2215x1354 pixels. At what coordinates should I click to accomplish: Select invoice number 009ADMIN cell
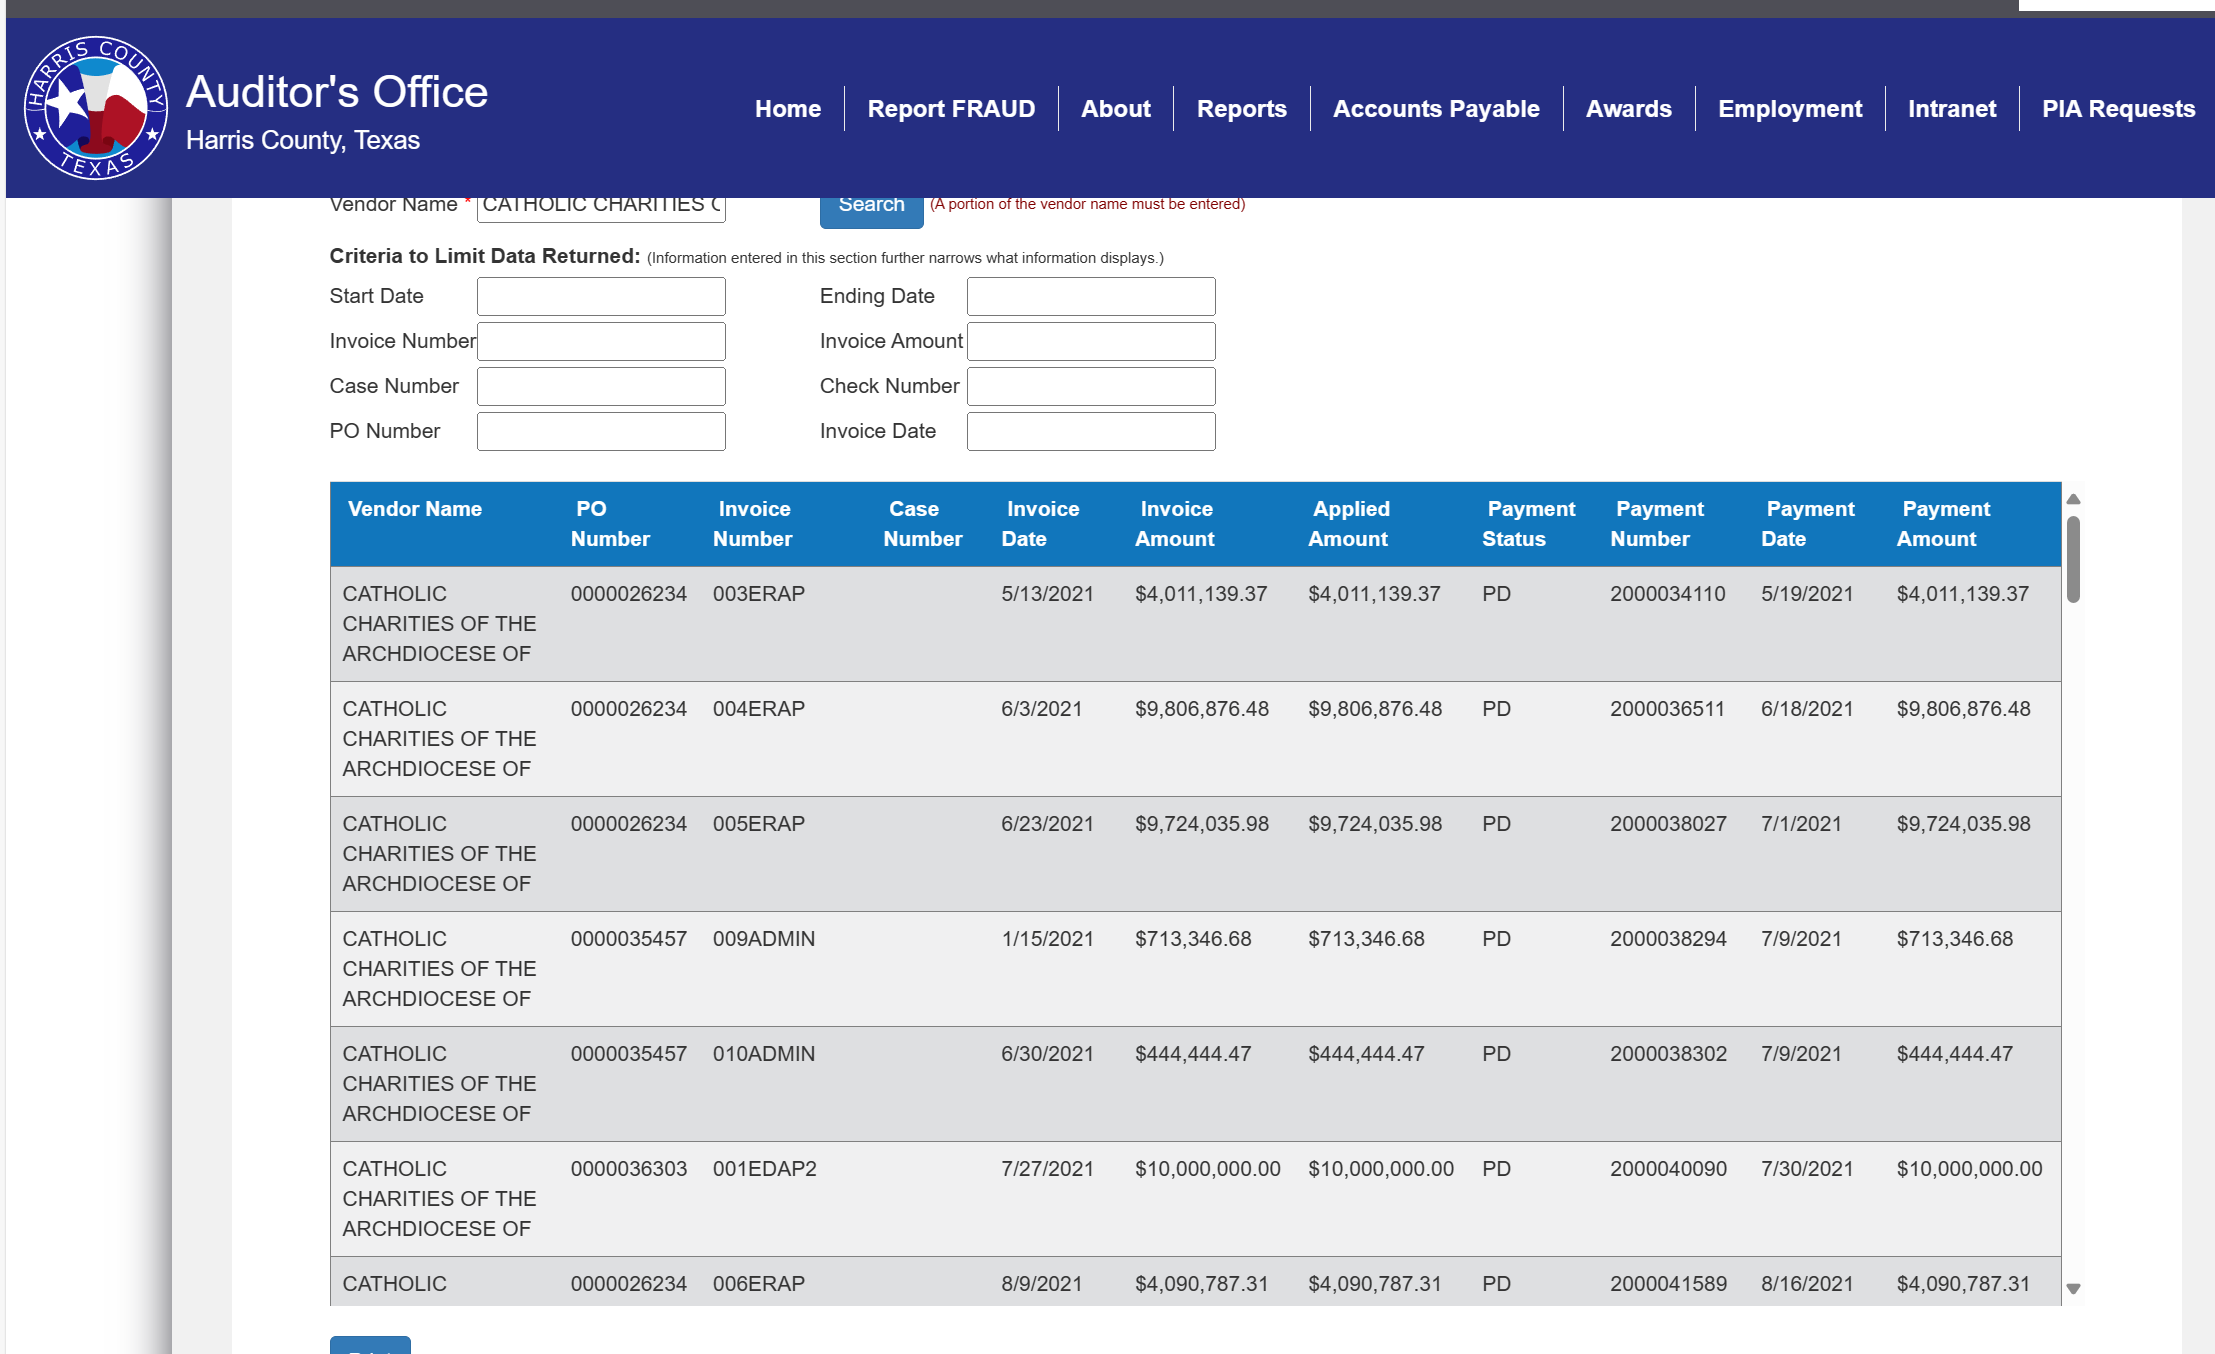pyautogui.click(x=764, y=939)
